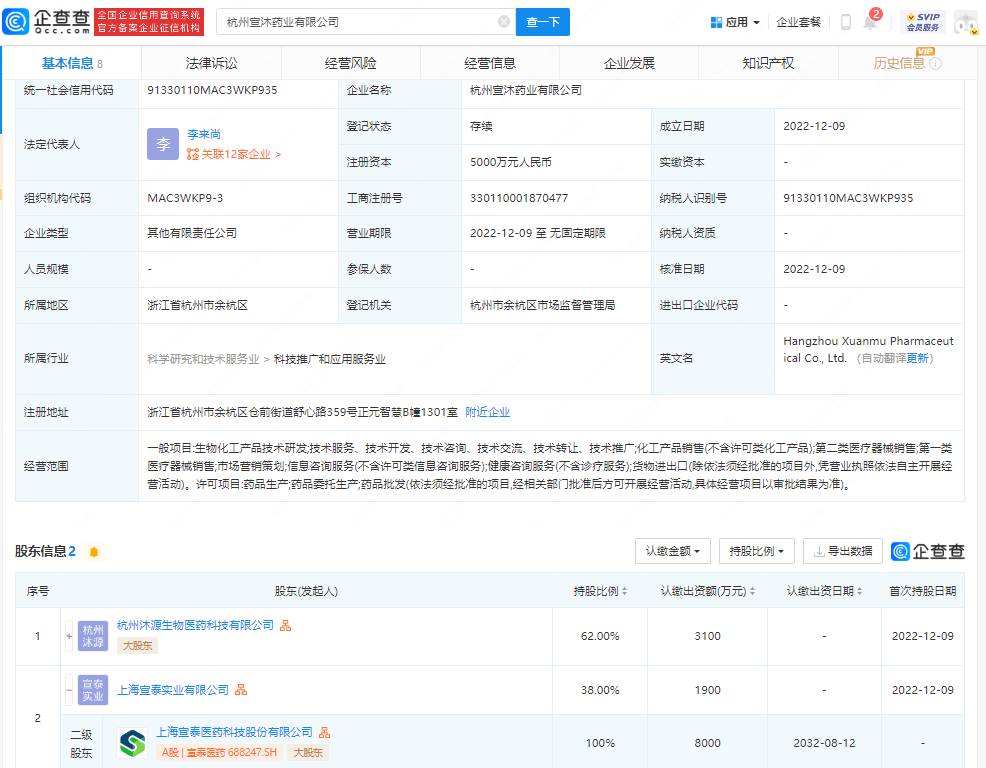Open the 持股比例 filter dropdown
Viewport: 986px width, 768px height.
[756, 551]
